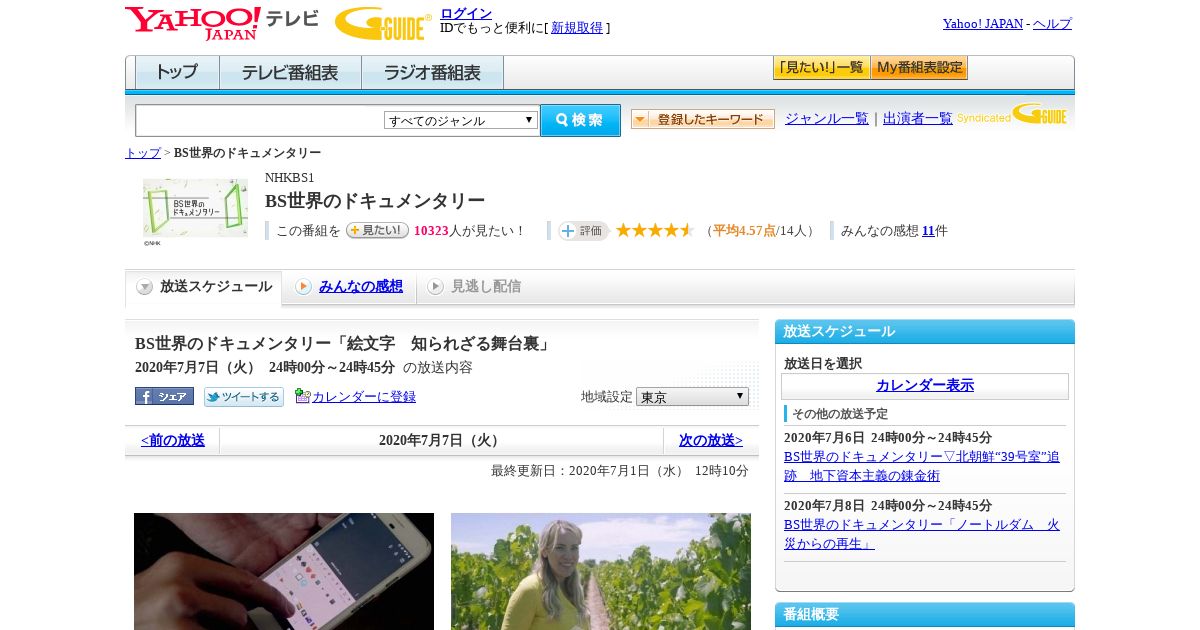Viewport: 1200px width, 630px height.
Task: Go to 前の放送
Action: coord(172,441)
